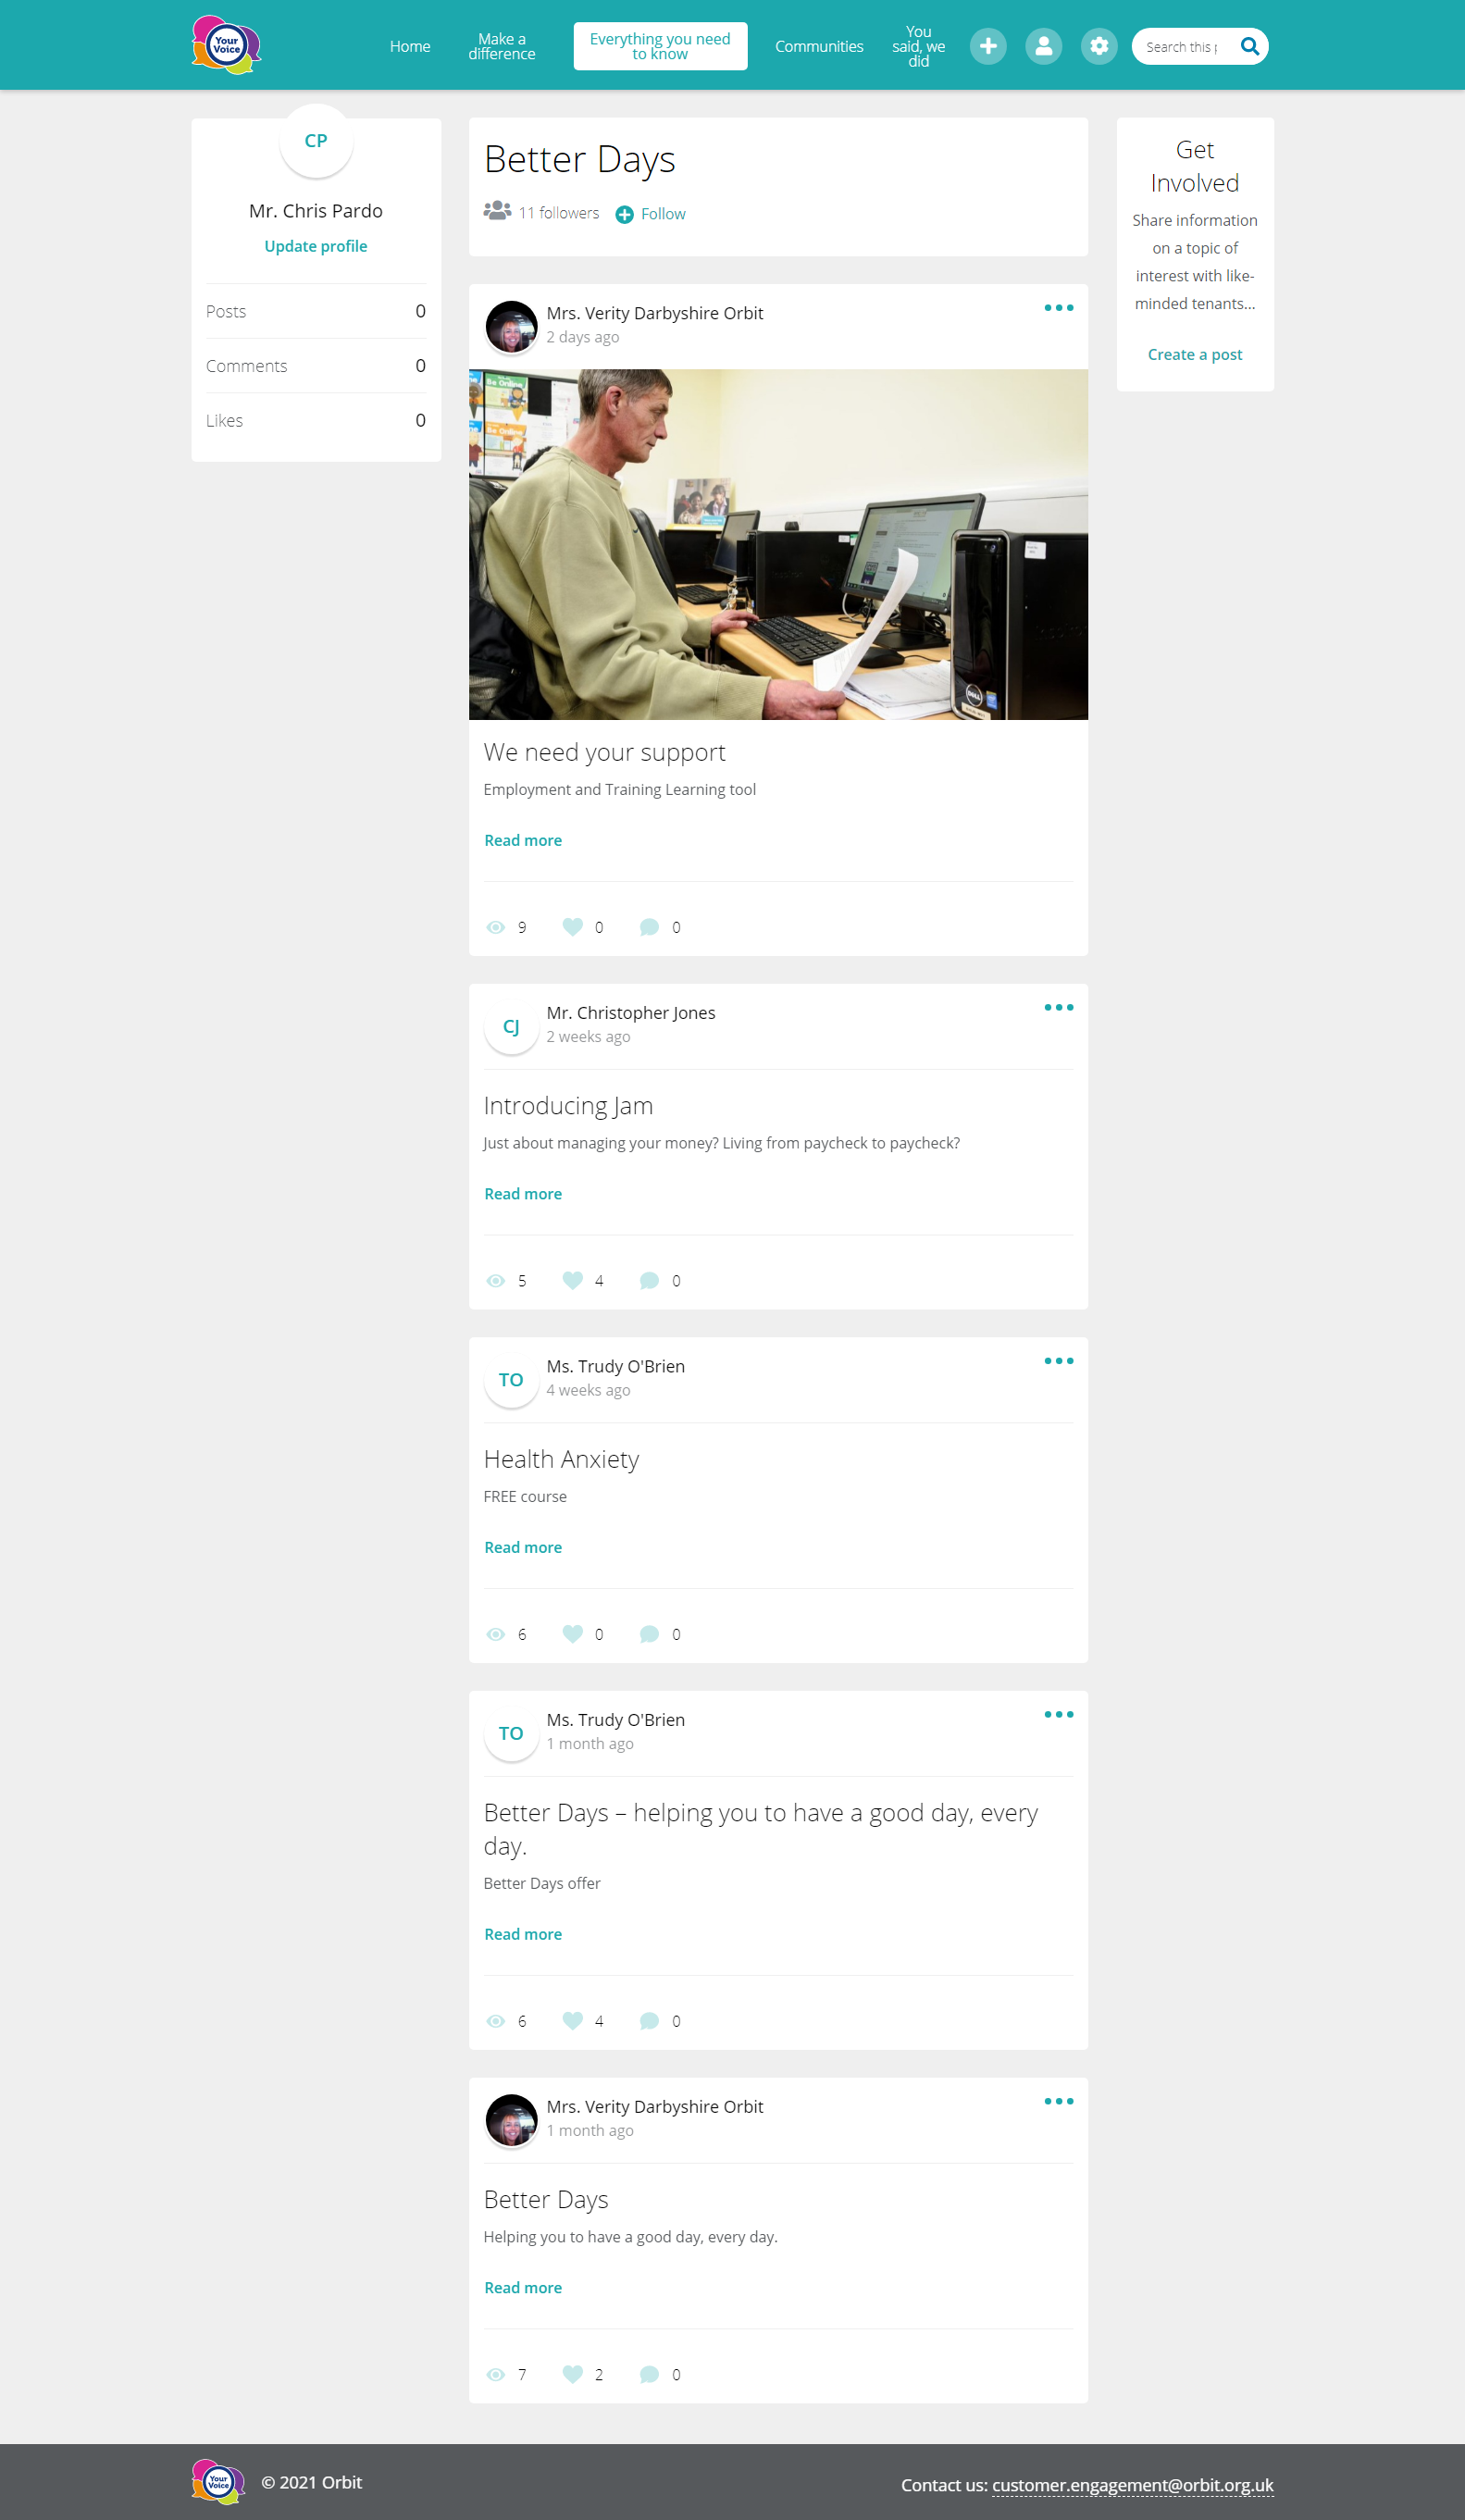Click the Your Voice logo in header
The width and height of the screenshot is (1465, 2520).
[x=227, y=45]
